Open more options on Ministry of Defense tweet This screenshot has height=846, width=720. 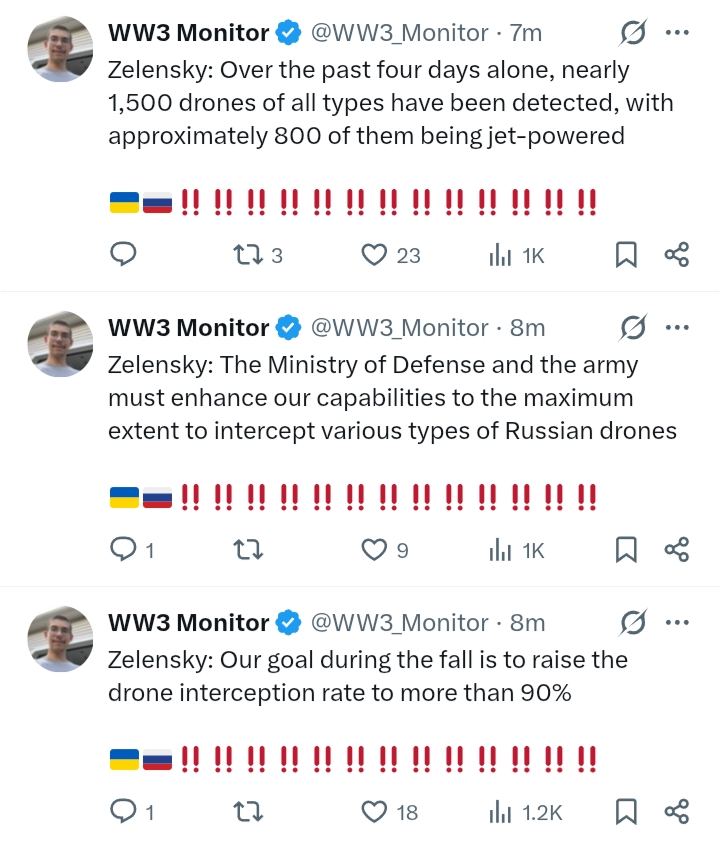click(x=677, y=328)
